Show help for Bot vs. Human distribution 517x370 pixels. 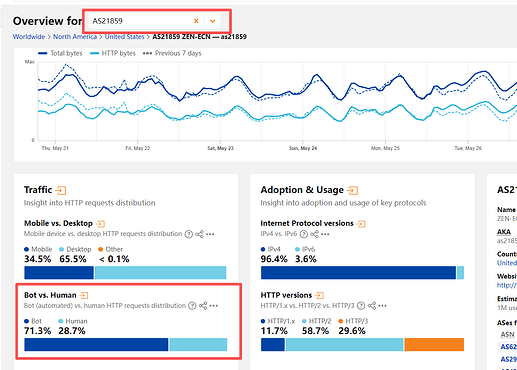(192, 306)
